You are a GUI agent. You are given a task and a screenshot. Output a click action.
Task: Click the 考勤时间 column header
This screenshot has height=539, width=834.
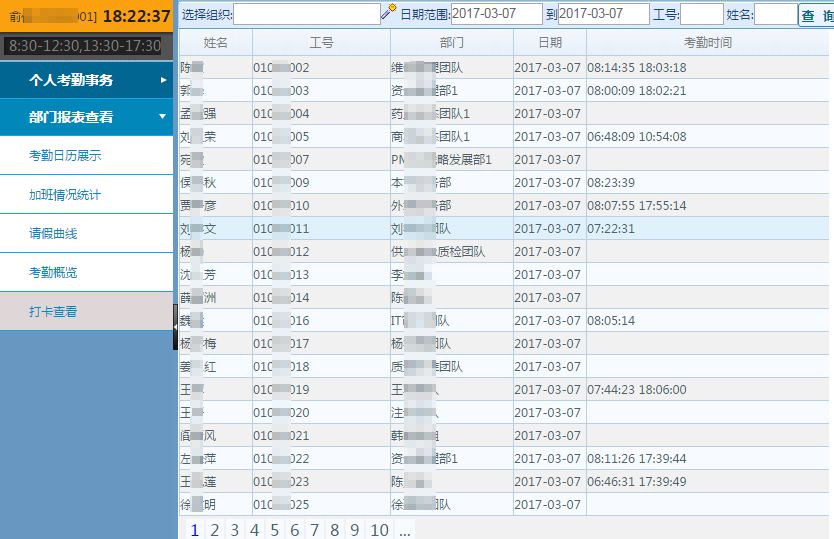[x=707, y=43]
